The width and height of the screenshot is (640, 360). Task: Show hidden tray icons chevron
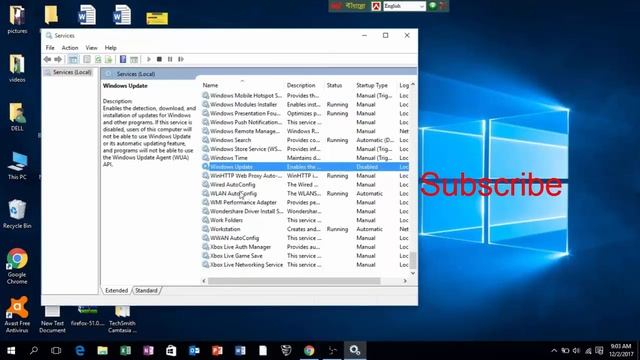(554, 350)
